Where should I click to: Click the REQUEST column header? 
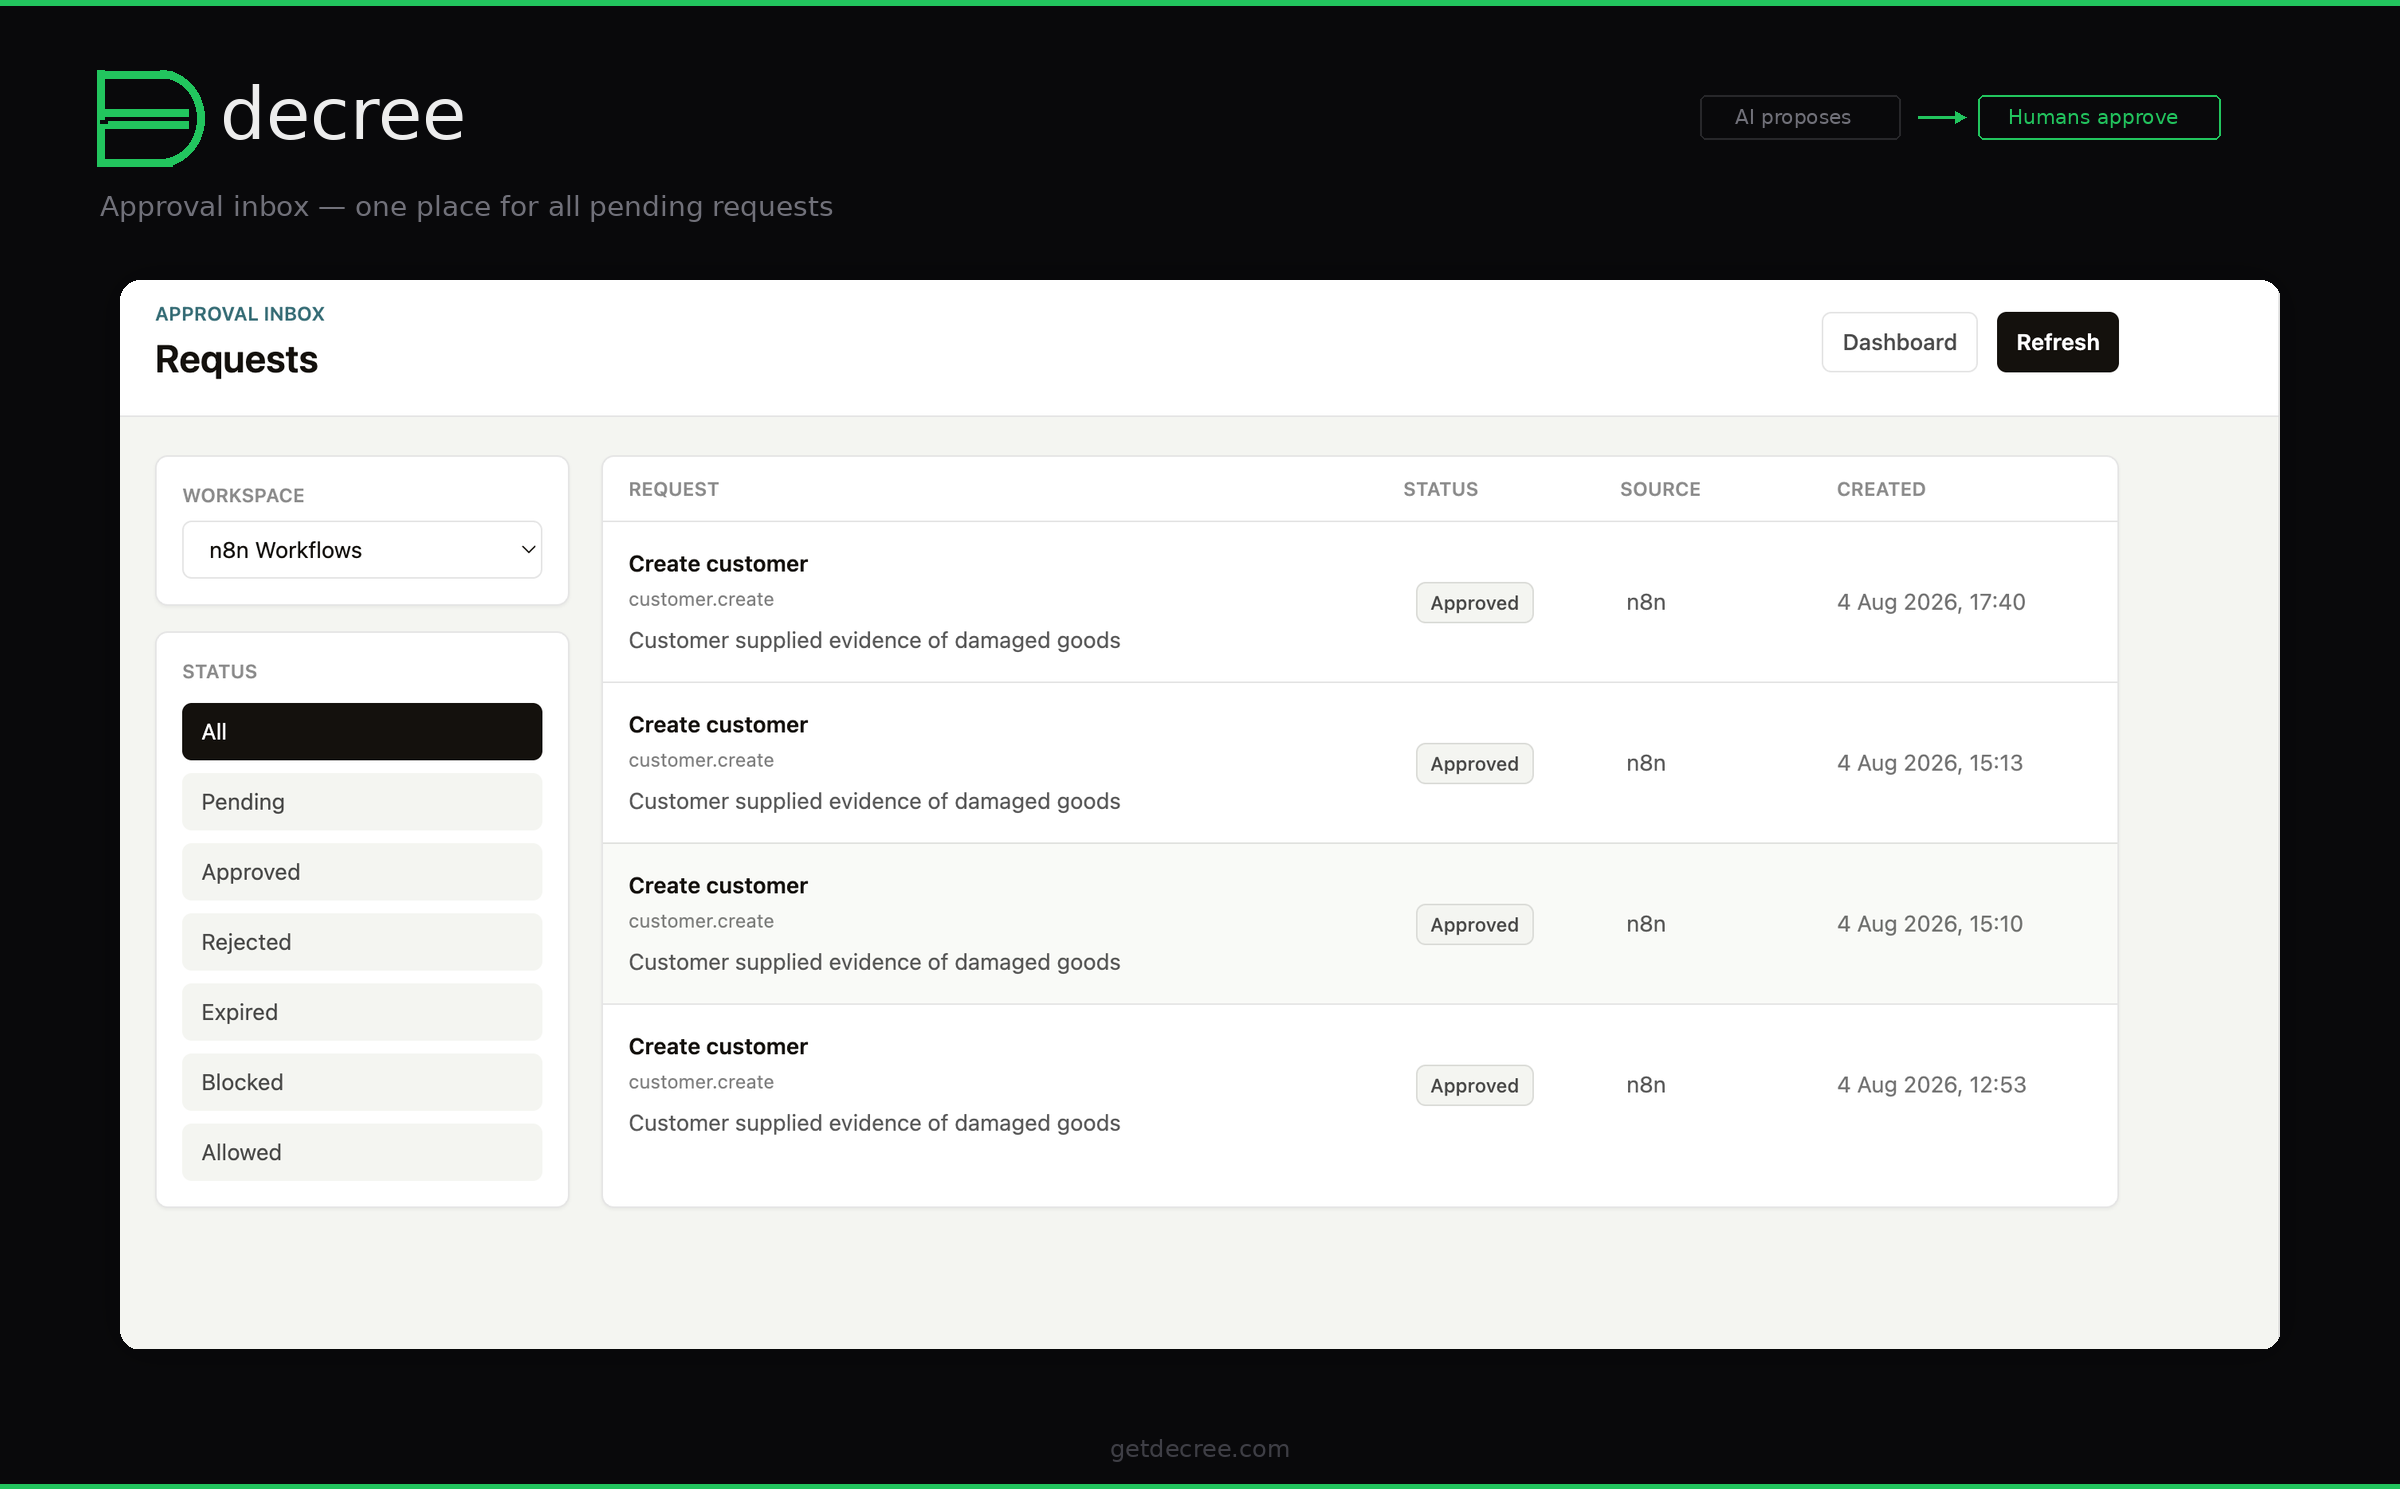coord(673,489)
